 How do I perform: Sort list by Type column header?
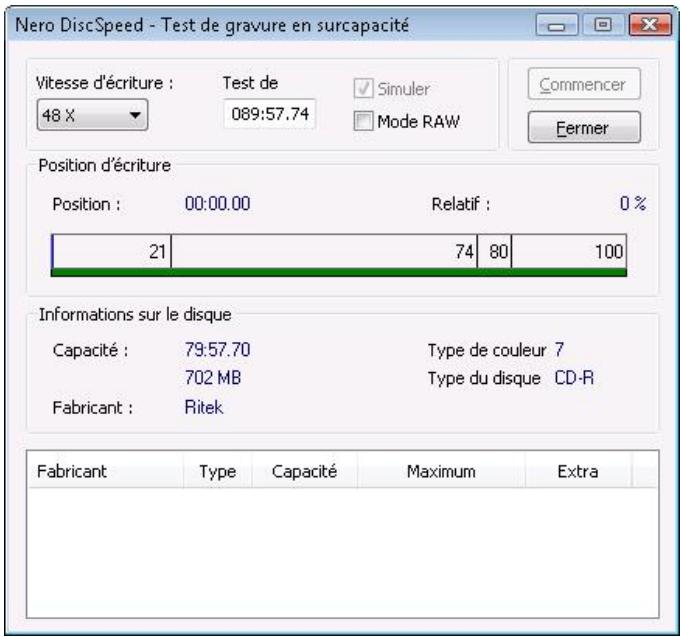pos(218,471)
